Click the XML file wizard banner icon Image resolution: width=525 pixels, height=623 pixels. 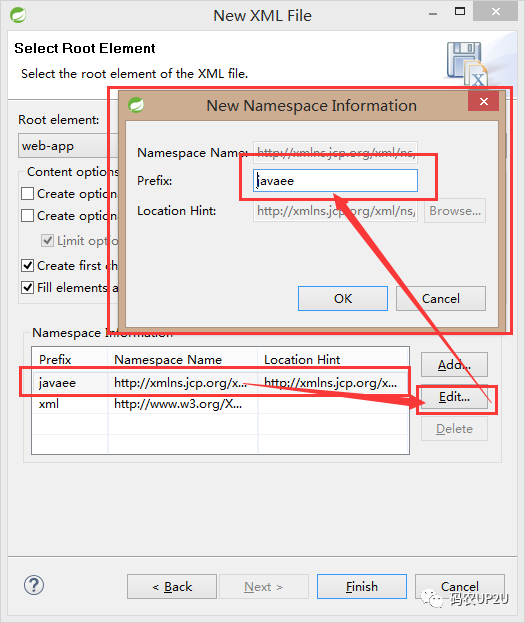tap(467, 64)
